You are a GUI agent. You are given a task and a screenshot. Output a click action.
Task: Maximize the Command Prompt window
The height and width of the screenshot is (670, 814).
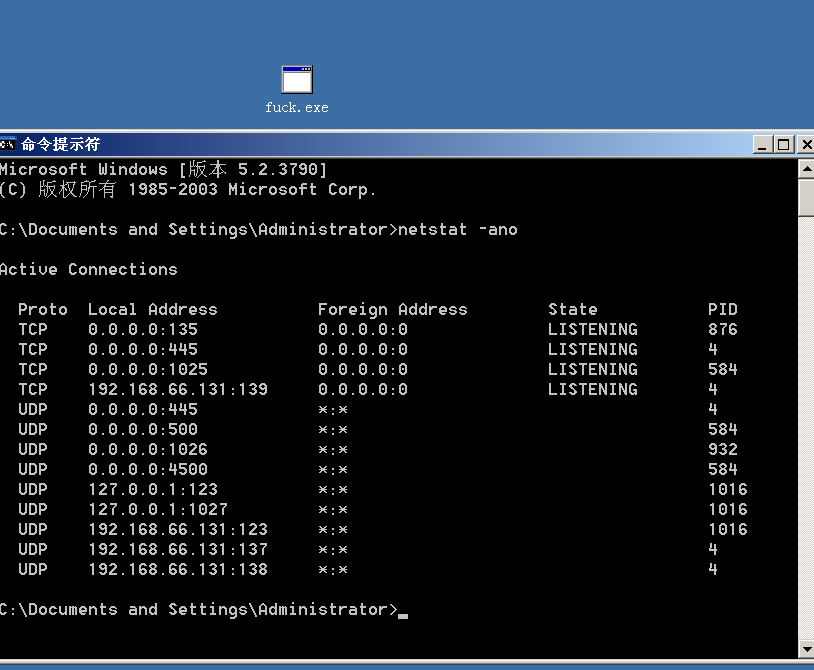(x=783, y=144)
